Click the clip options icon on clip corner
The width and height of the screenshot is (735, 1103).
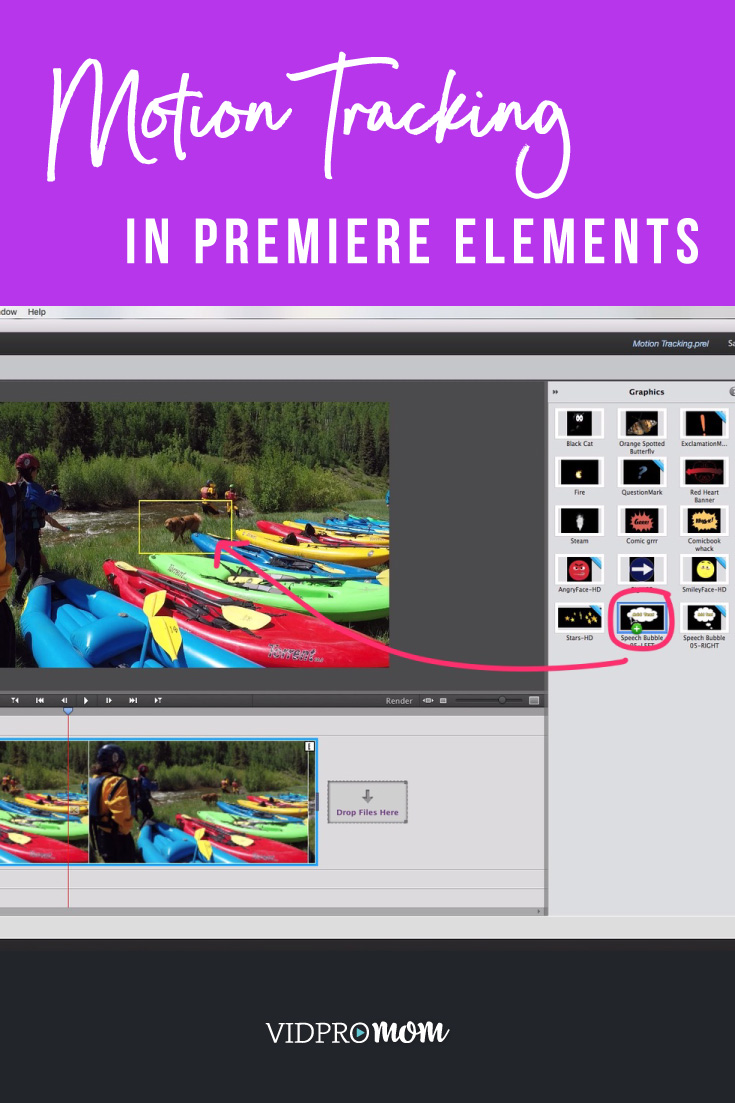pyautogui.click(x=309, y=746)
